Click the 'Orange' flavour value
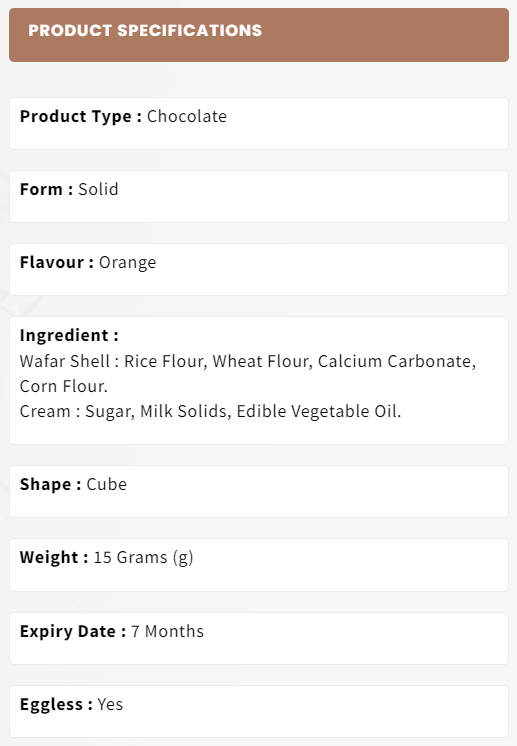This screenshot has height=746, width=517. click(127, 263)
